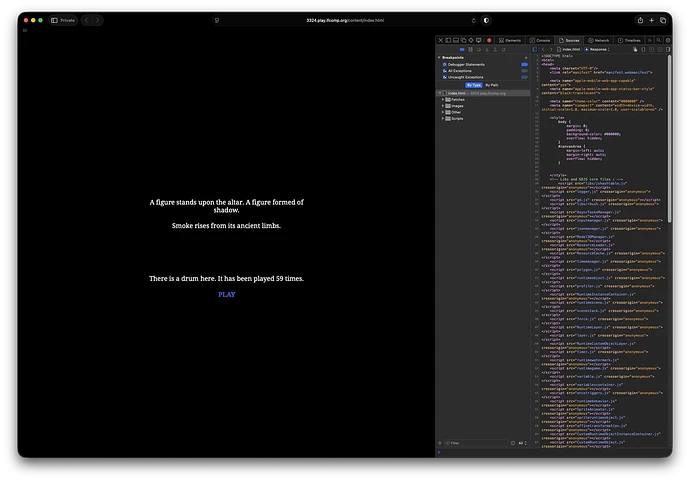690x480 pixels.
Task: Switch to the Console tab
Action: click(540, 40)
